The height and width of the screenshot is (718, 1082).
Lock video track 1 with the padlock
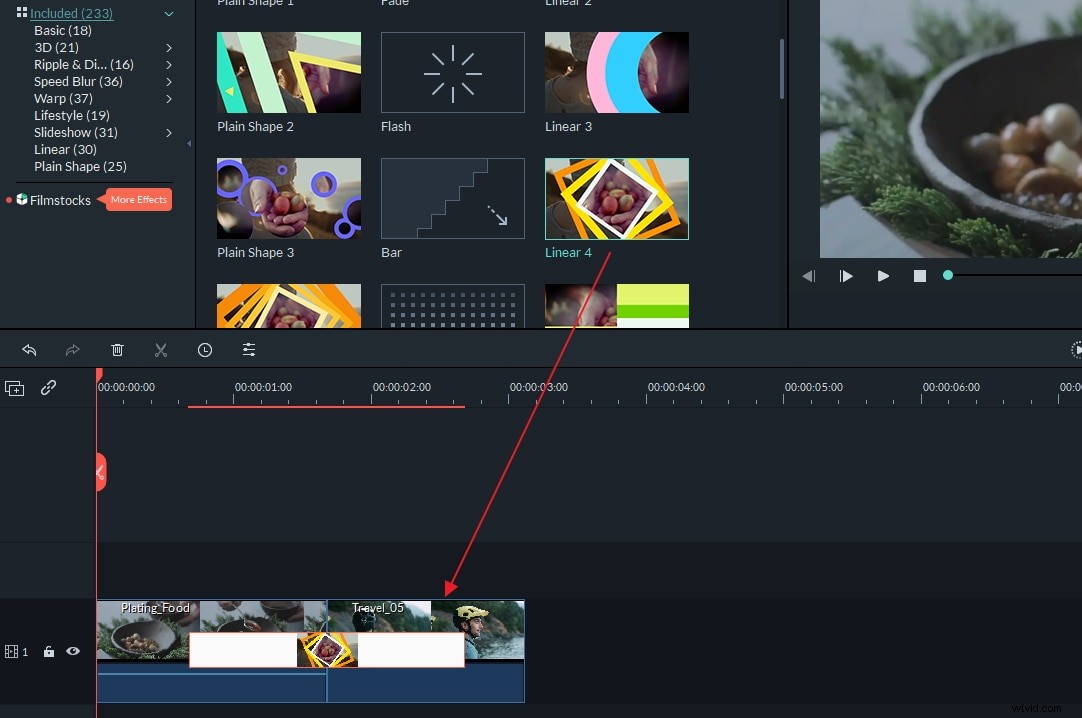(x=48, y=651)
